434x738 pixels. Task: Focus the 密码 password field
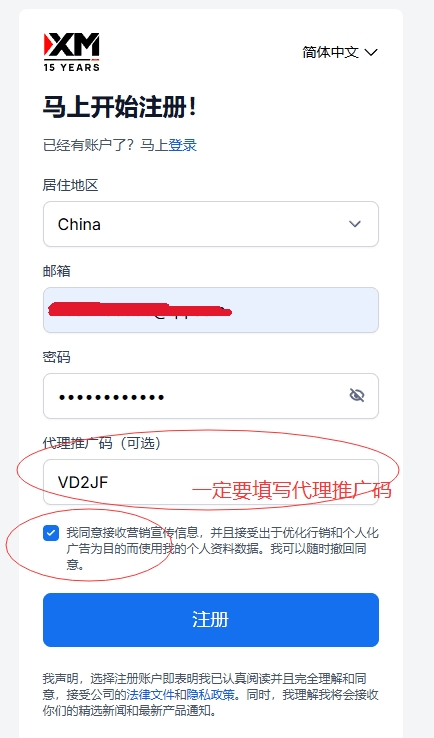click(211, 396)
